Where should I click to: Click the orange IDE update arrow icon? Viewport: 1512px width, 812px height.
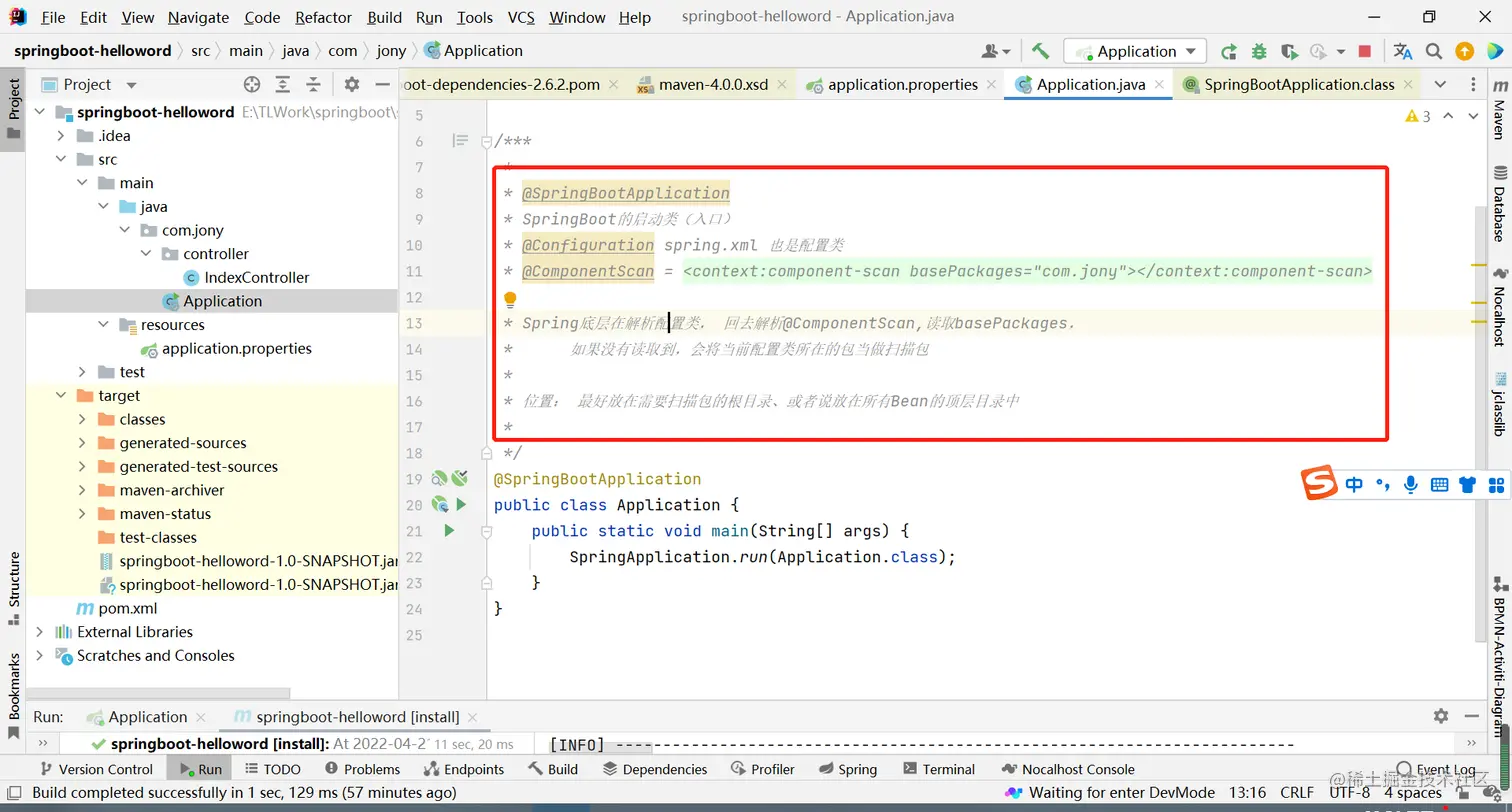pos(1465,51)
